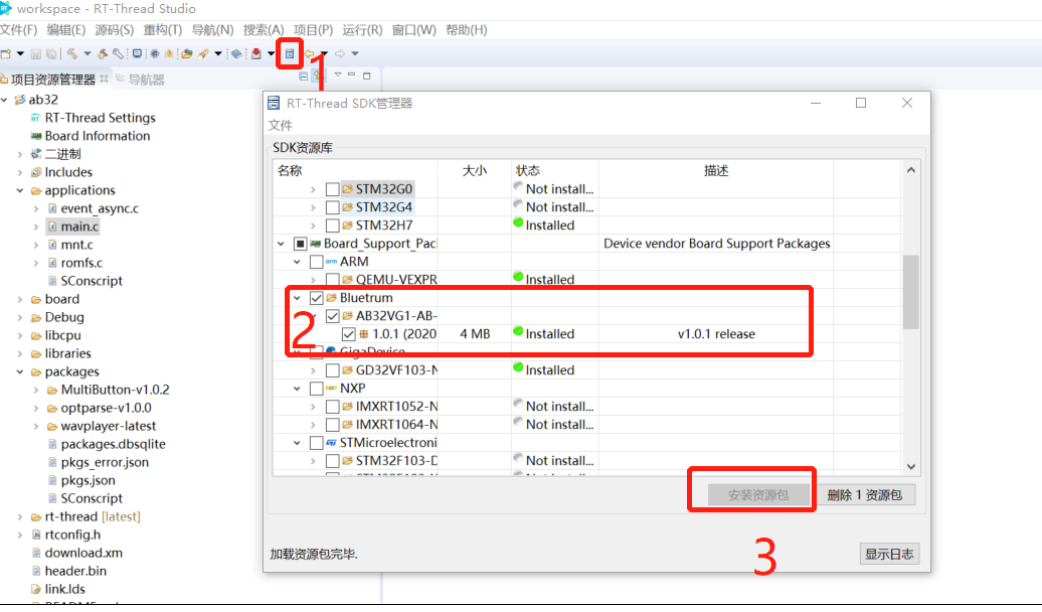Go back with the yellow arrow icon
Viewport: 1042px width, 612px height.
310,54
